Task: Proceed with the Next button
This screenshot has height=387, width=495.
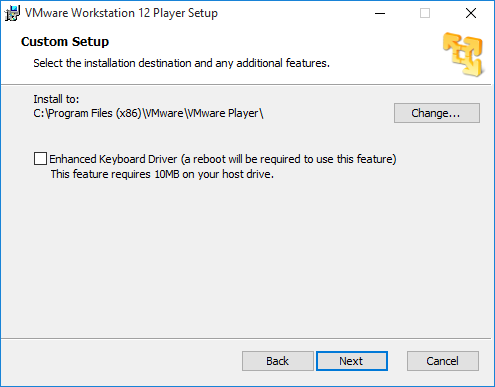Action: [x=352, y=361]
